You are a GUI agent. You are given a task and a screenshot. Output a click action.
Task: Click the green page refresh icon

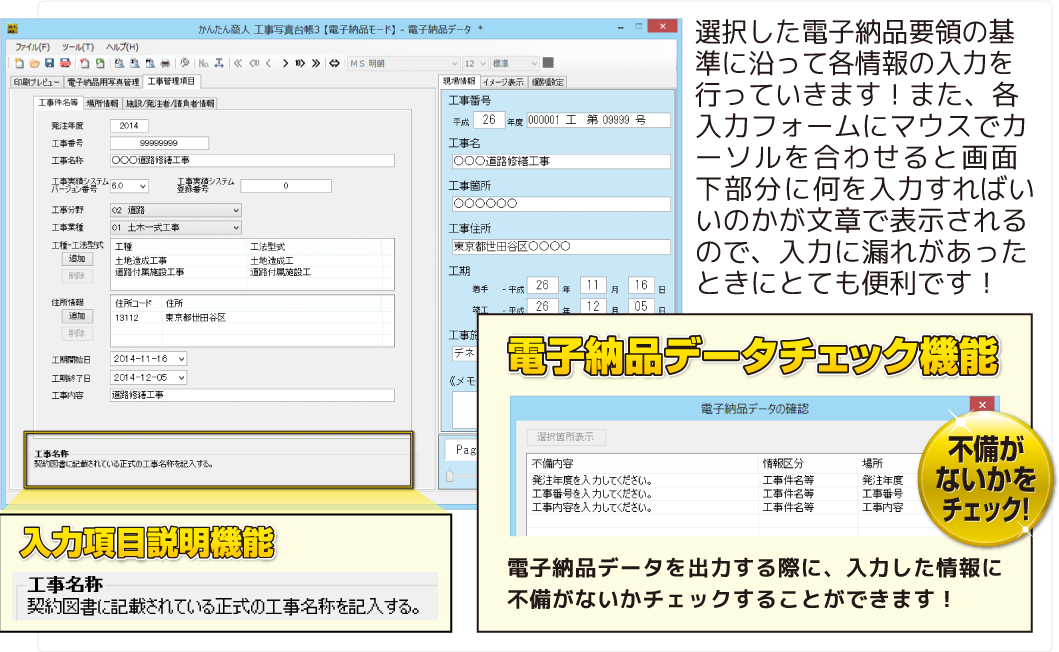[100, 64]
